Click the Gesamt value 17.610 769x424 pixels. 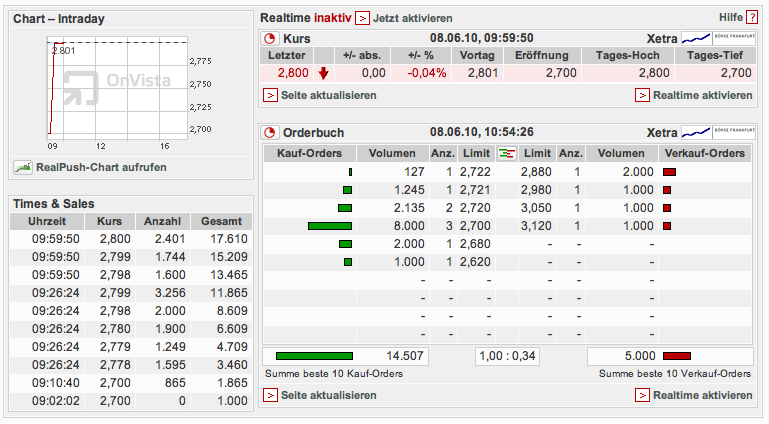click(229, 239)
